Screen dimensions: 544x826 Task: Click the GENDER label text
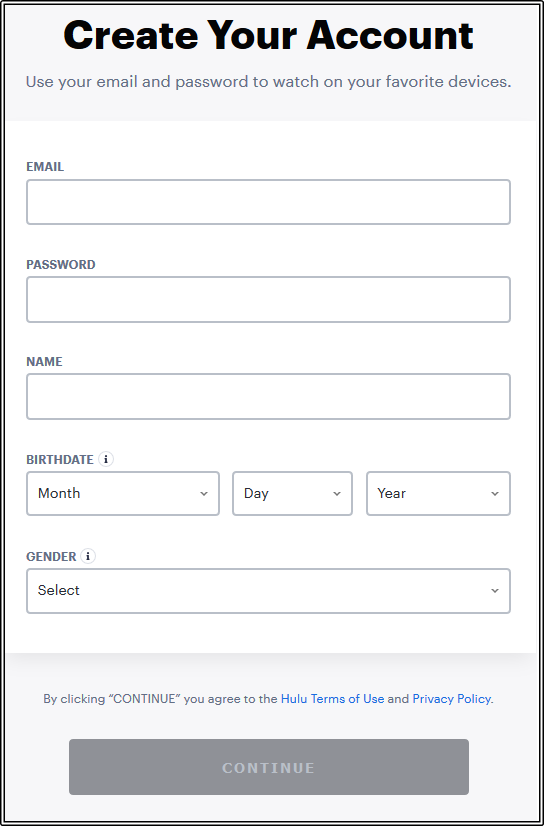(x=52, y=556)
